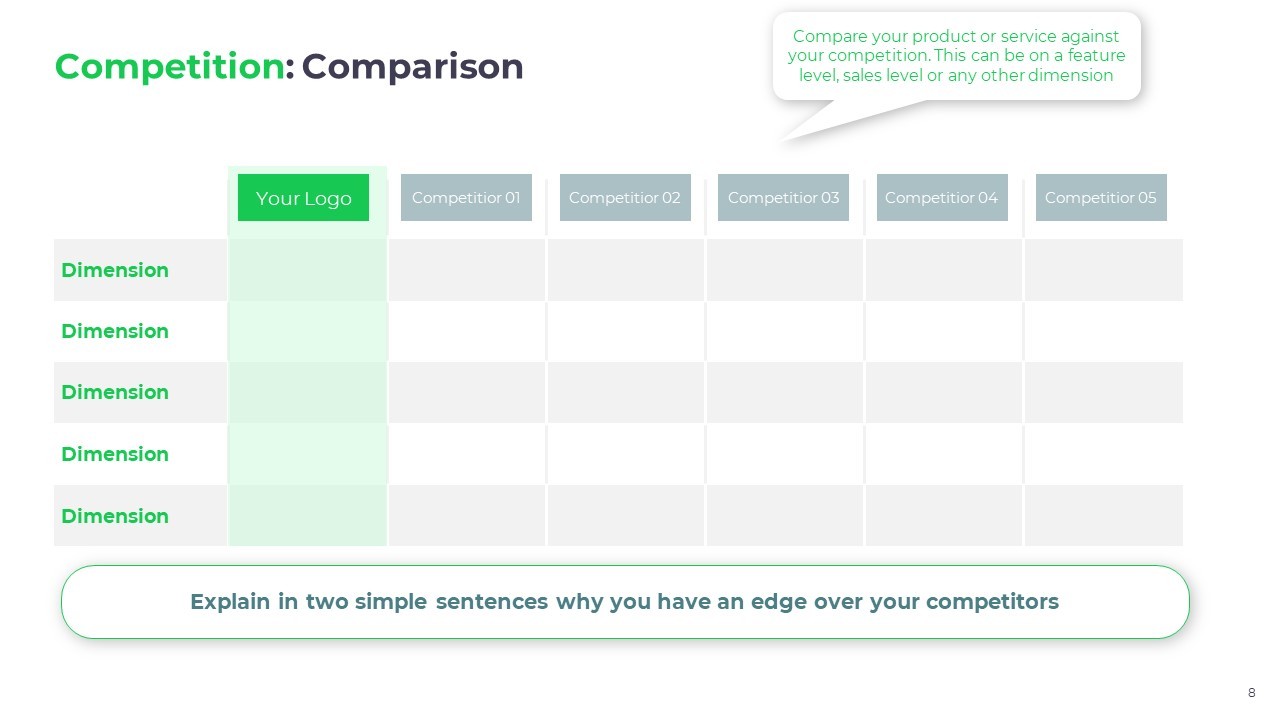Viewport: 1280px width, 720px height.
Task: Click the fifth Dimension row label
Action: click(x=115, y=516)
